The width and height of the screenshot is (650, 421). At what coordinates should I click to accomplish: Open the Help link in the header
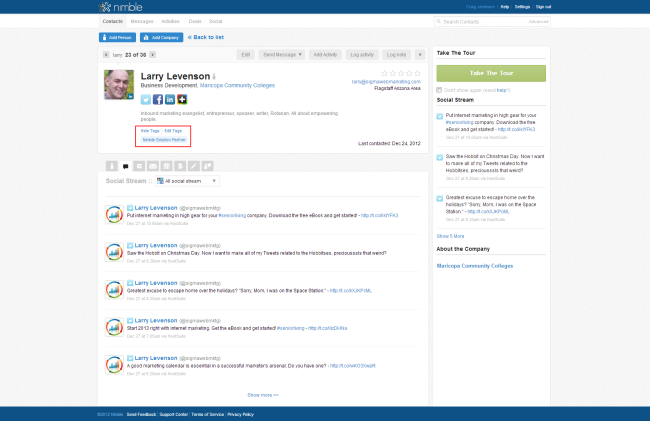(x=504, y=7)
